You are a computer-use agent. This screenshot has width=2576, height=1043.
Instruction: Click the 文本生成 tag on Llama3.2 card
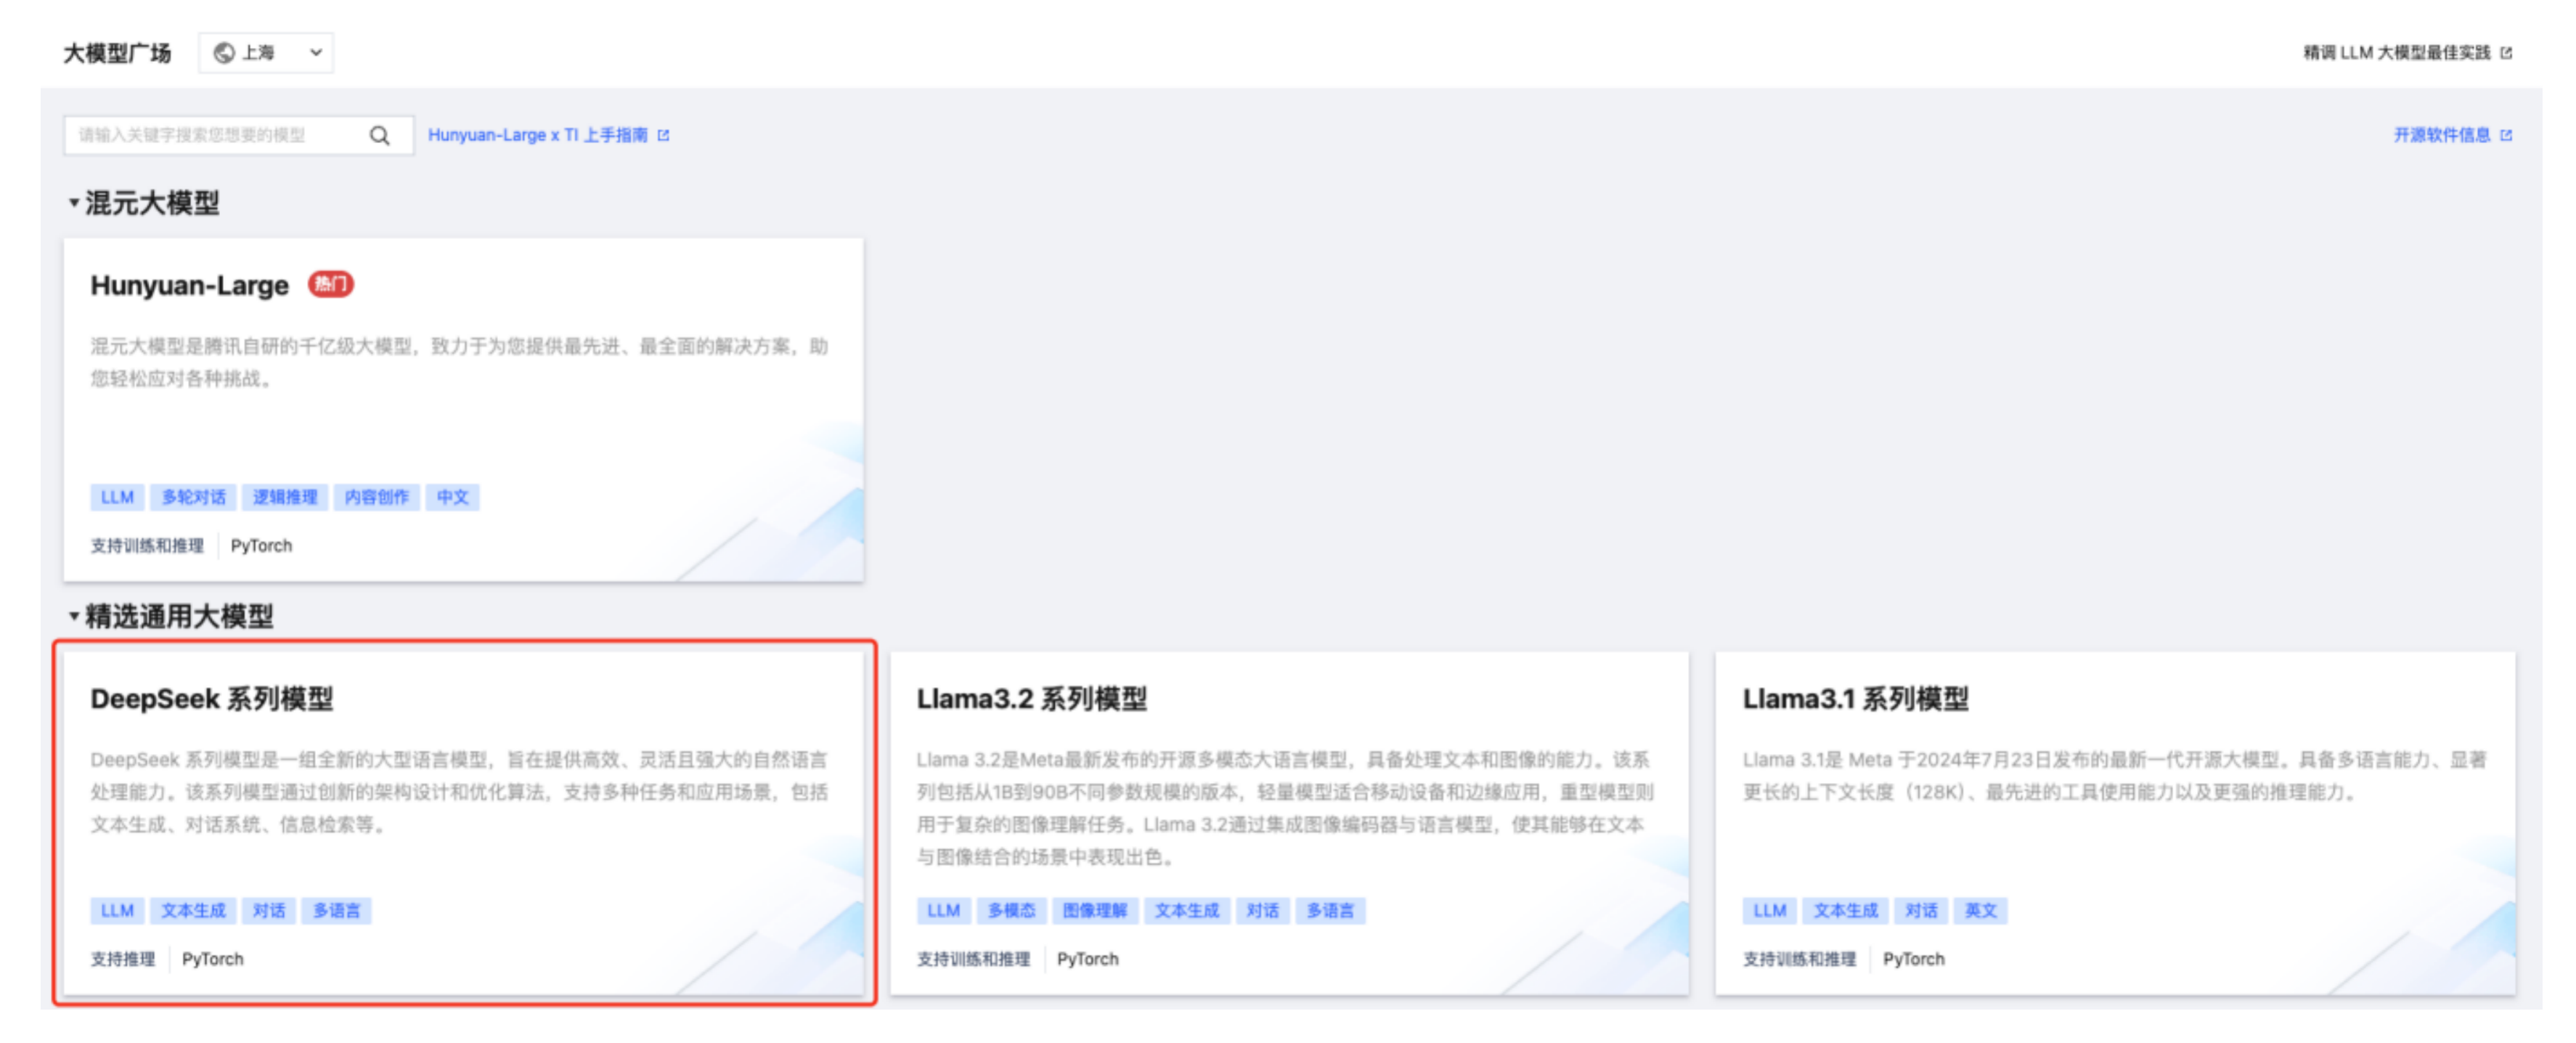(1187, 910)
